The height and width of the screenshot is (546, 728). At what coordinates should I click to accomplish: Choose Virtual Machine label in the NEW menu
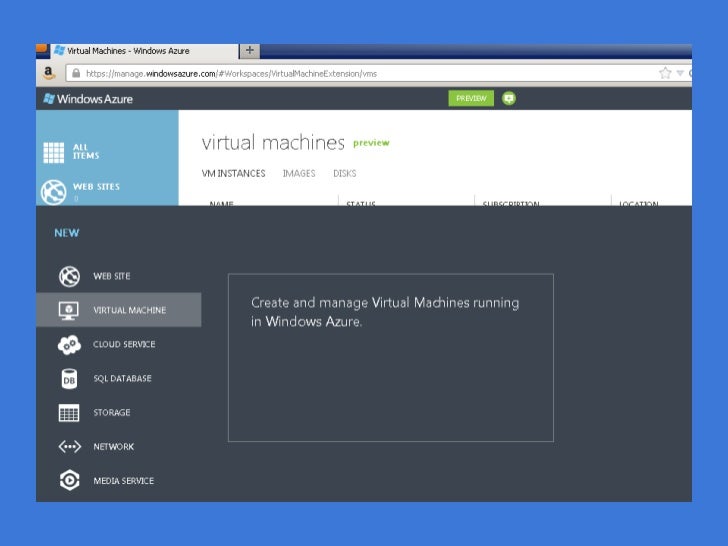[130, 310]
